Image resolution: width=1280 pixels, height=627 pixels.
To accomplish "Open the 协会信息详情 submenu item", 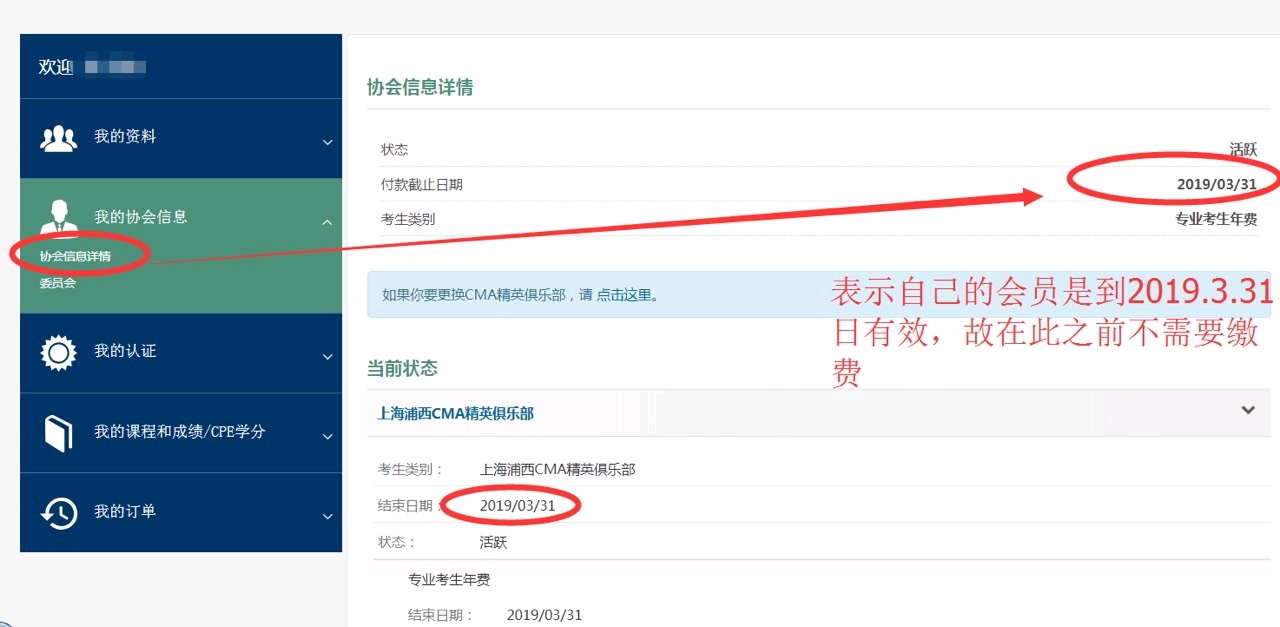I will 75,256.
